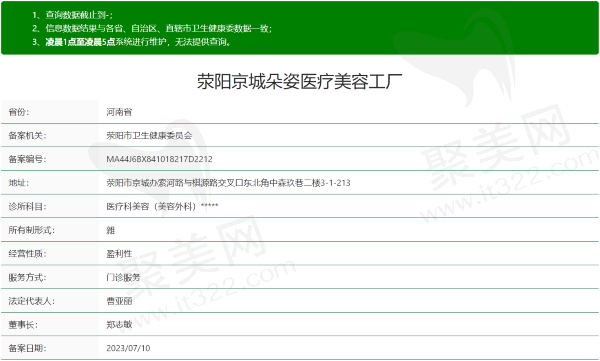600x361 pixels.
Task: Select the value 河南省
Action: pos(119,112)
